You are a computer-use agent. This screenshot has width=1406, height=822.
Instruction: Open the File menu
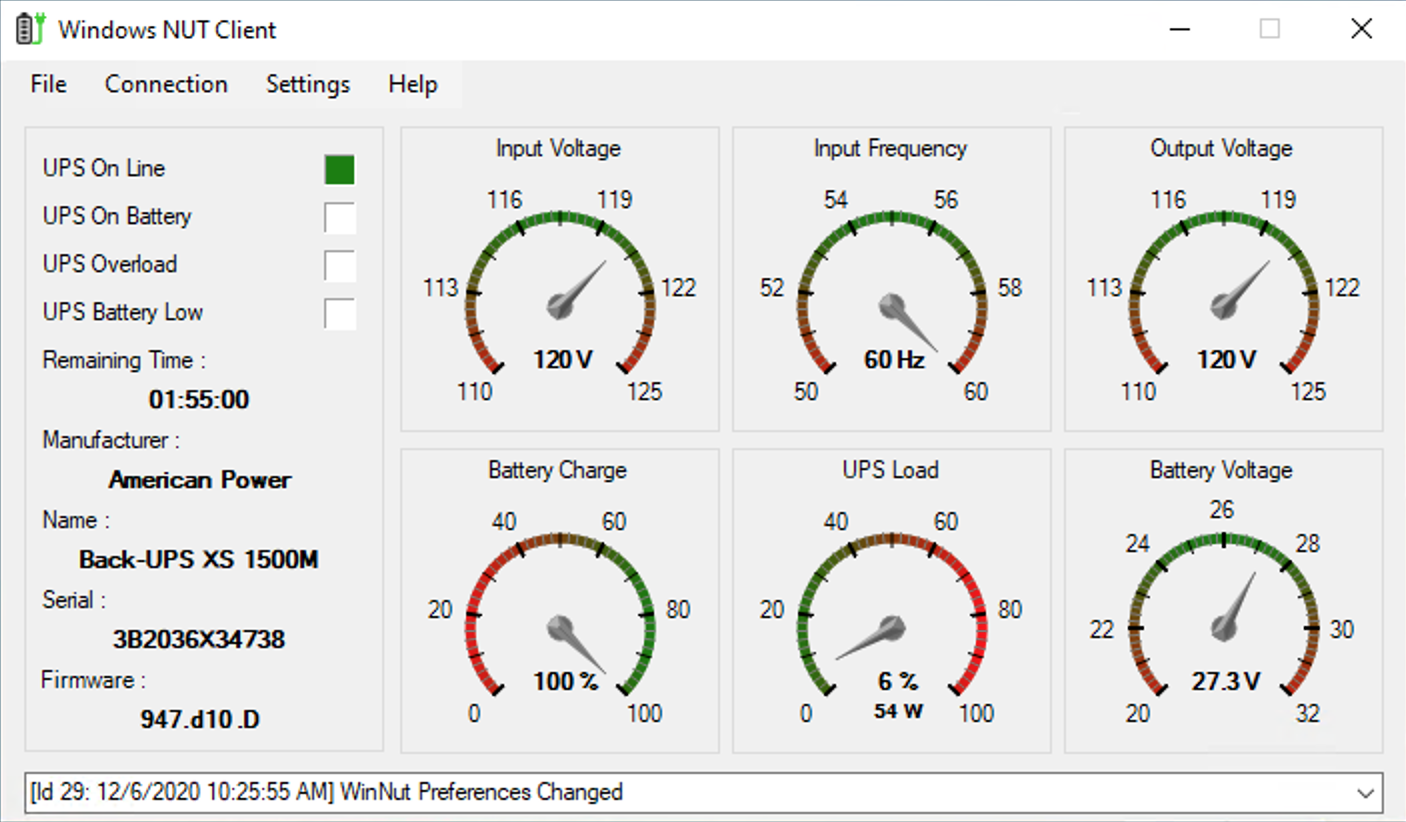tap(49, 85)
